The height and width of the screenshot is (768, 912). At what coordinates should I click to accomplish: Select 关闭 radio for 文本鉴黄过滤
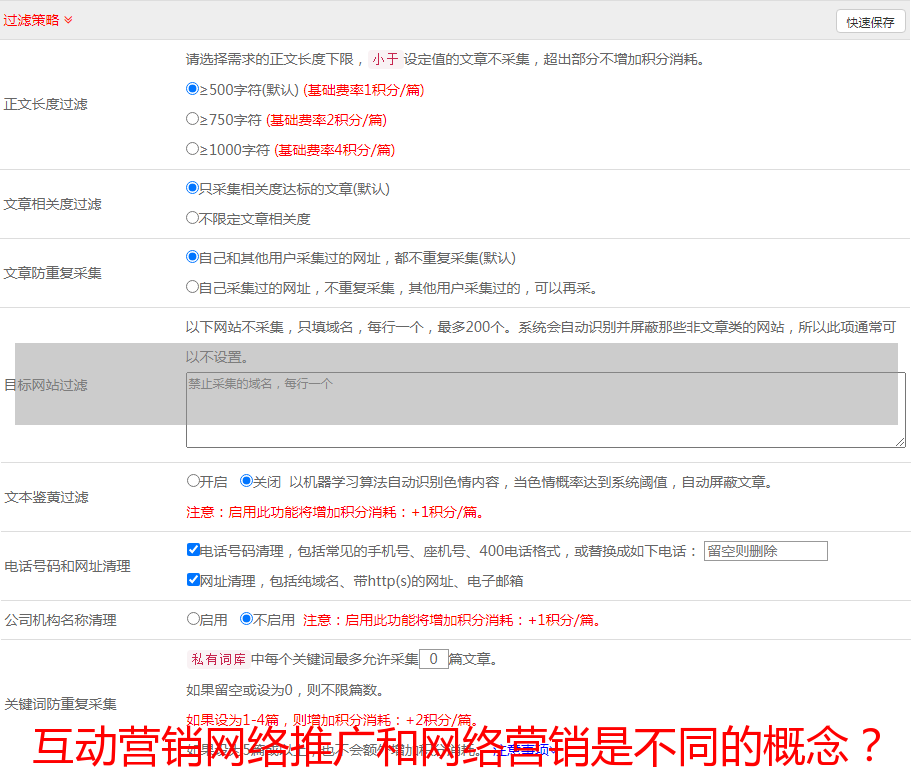point(247,481)
